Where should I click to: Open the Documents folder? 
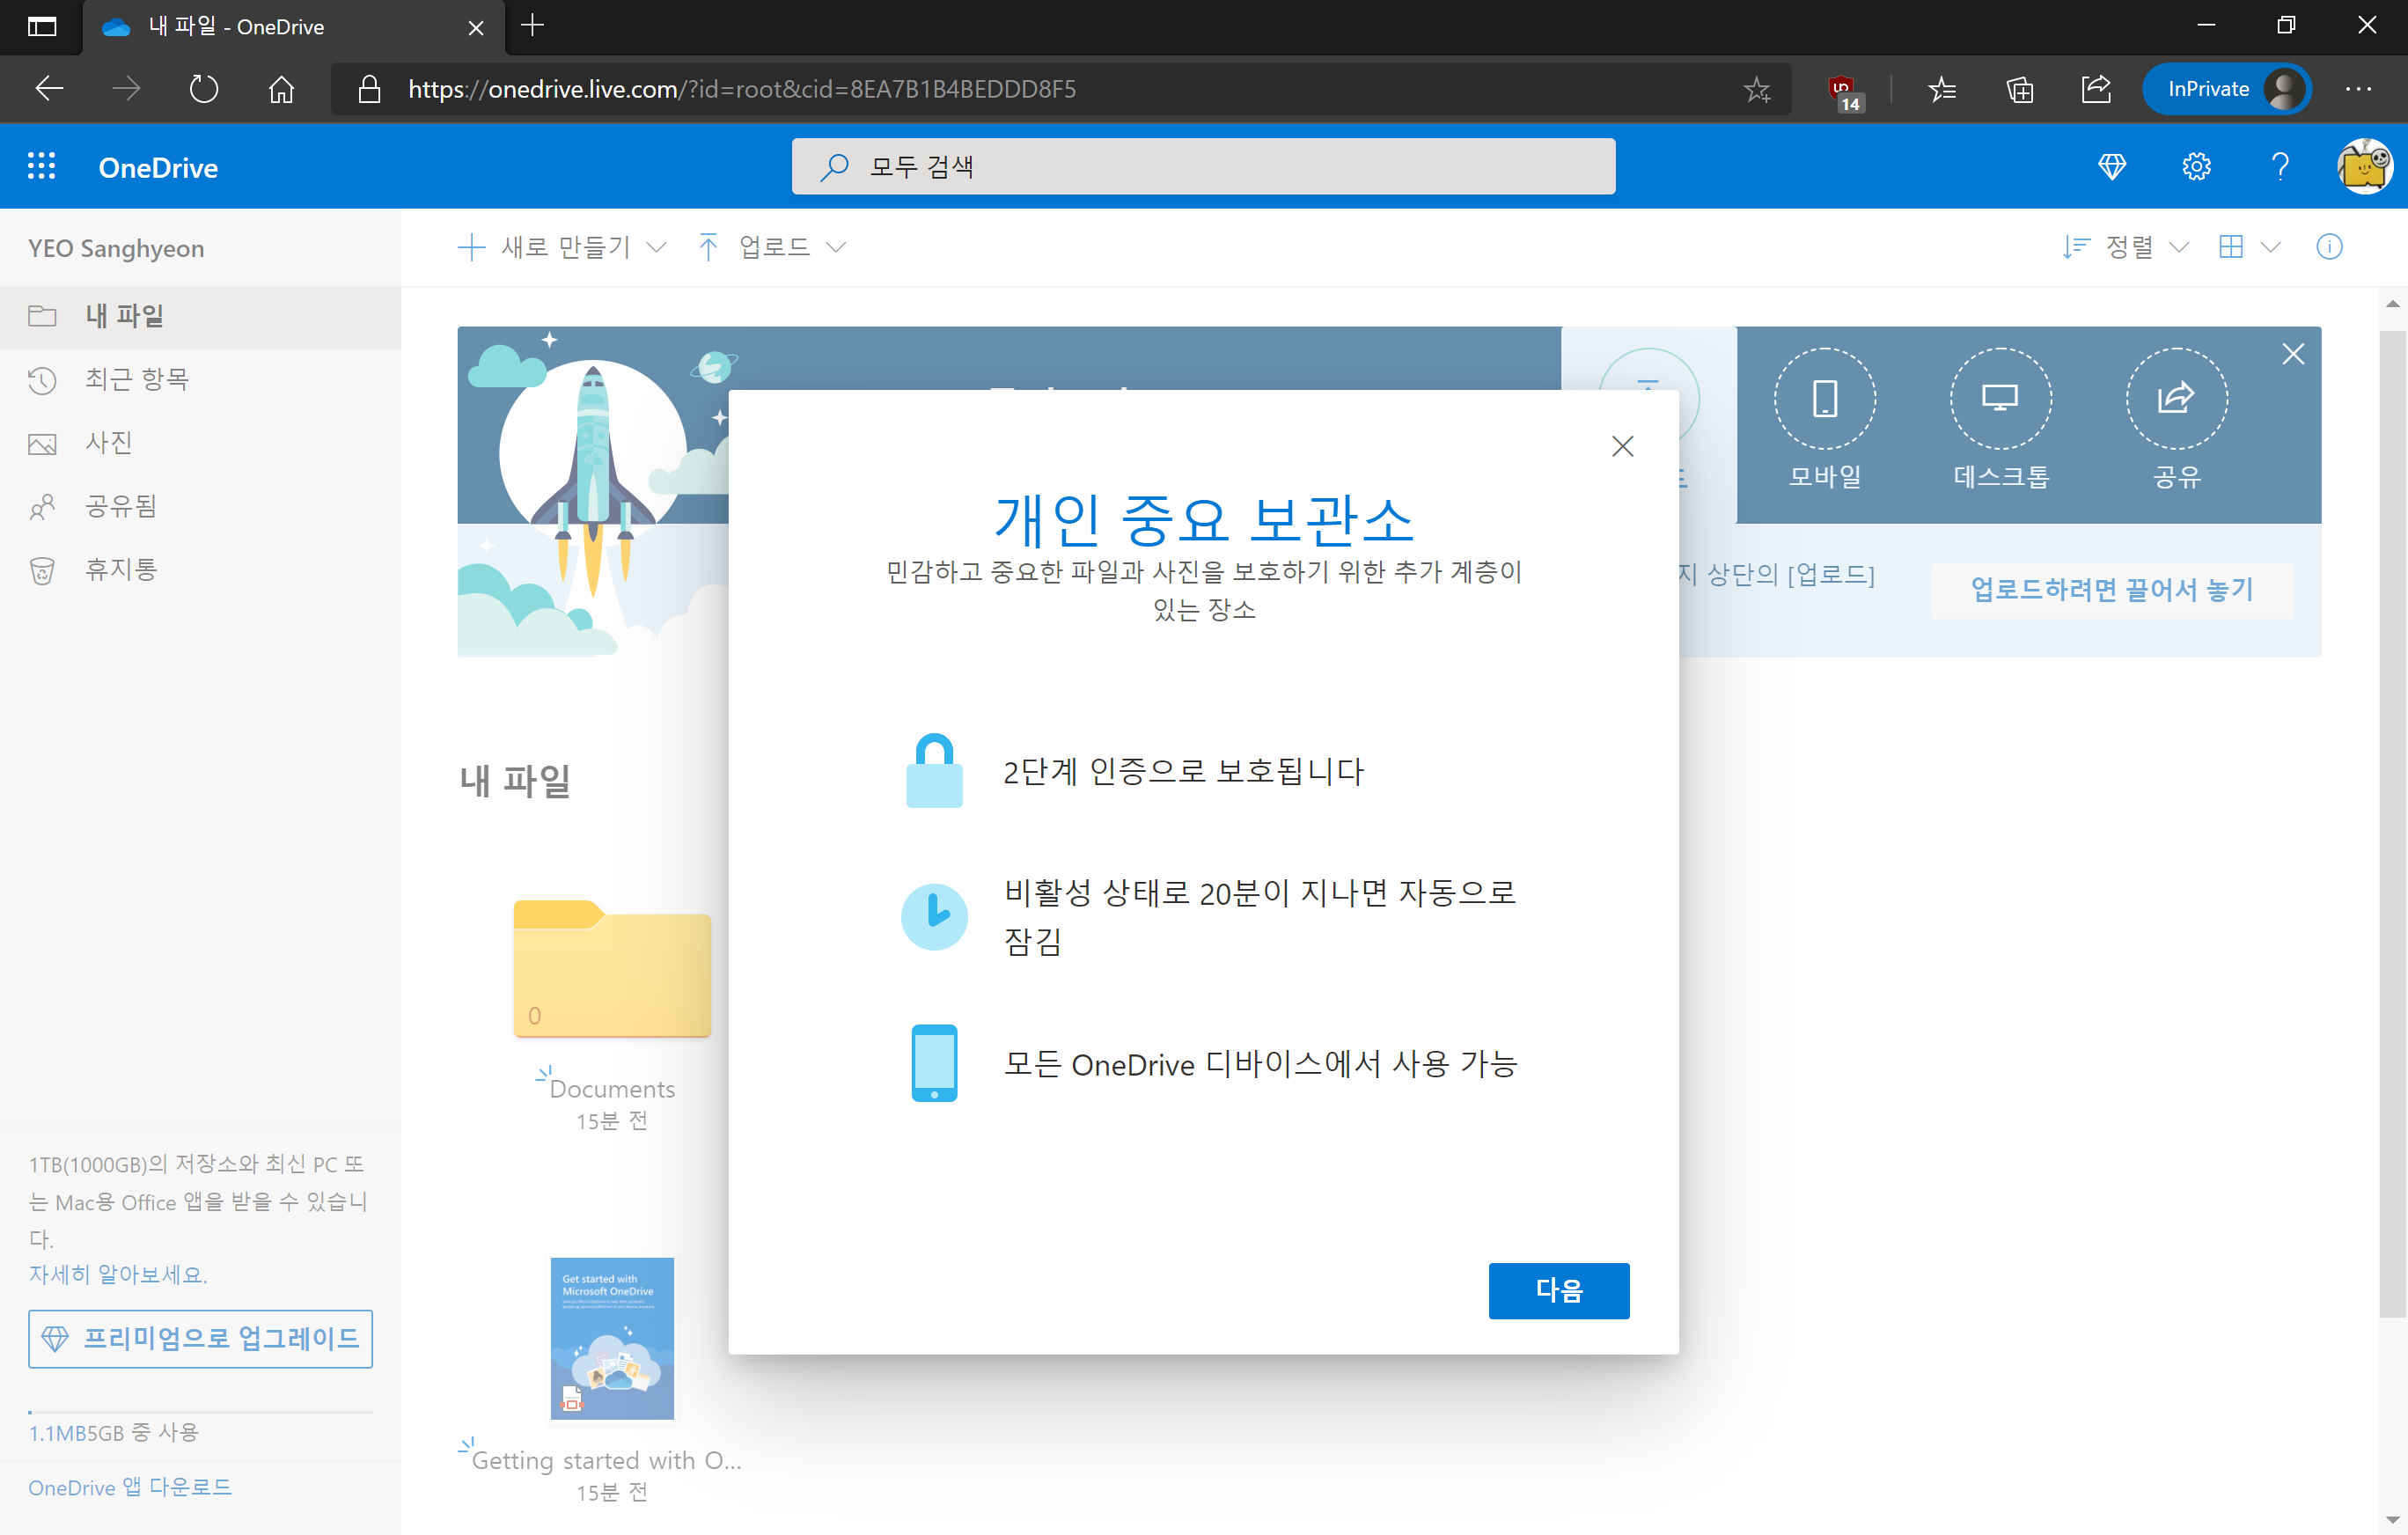(x=612, y=970)
